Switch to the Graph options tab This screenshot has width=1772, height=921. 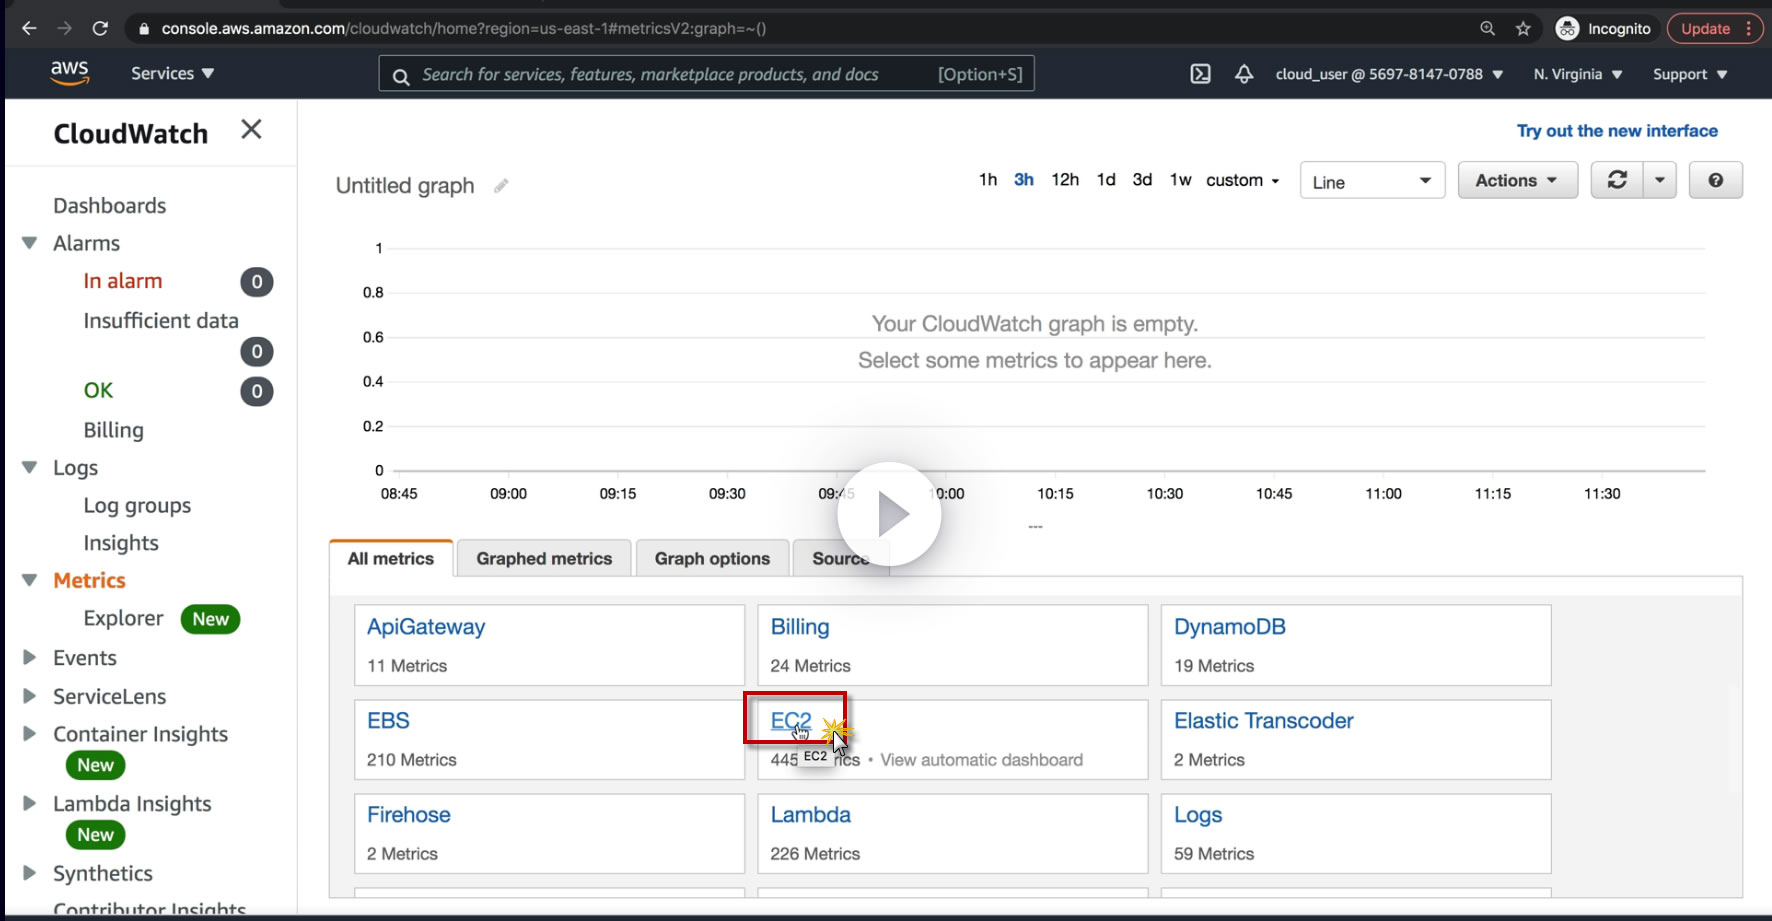tap(712, 558)
